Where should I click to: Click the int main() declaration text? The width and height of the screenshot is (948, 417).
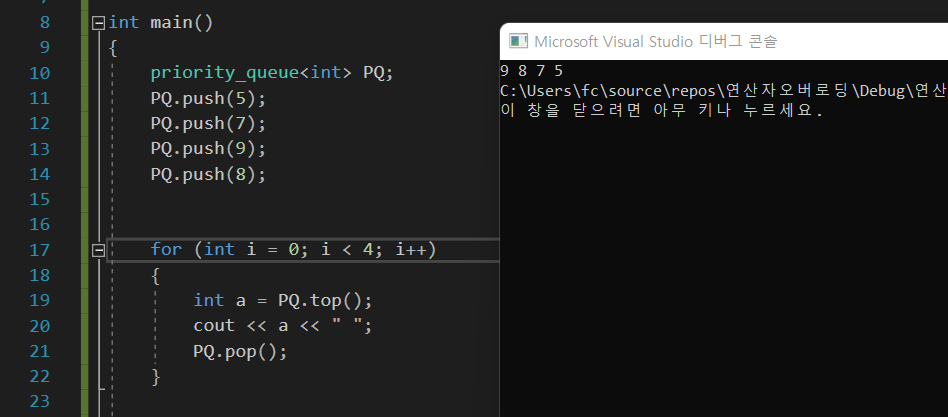pos(161,23)
